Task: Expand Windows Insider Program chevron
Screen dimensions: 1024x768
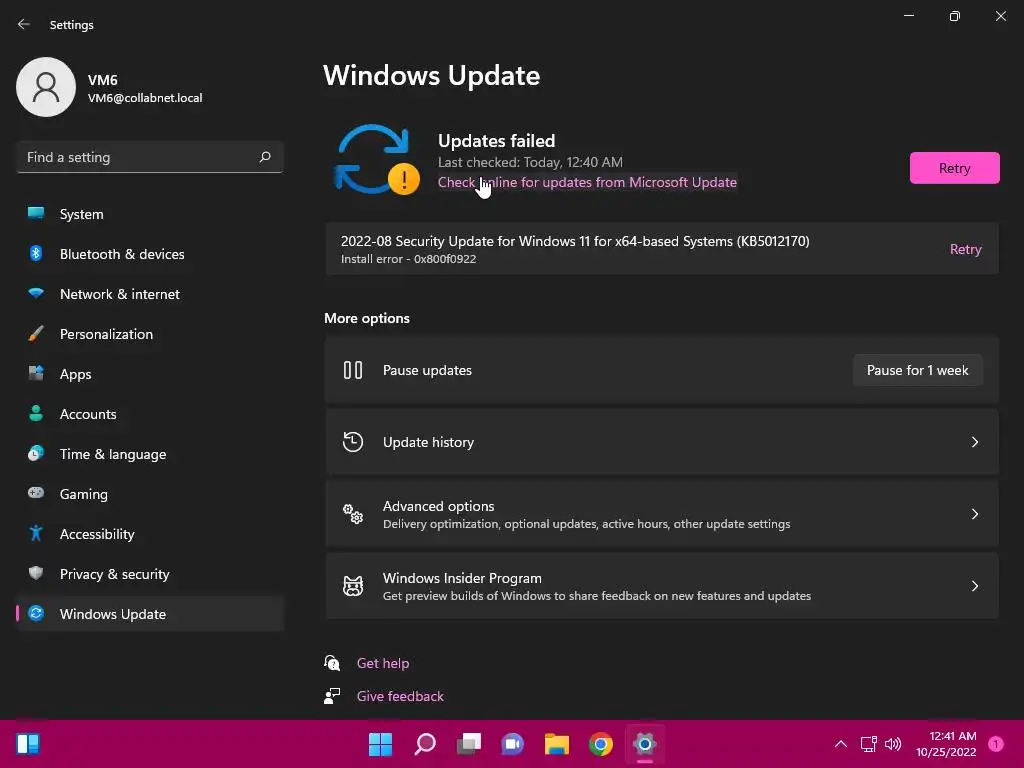Action: (x=974, y=586)
